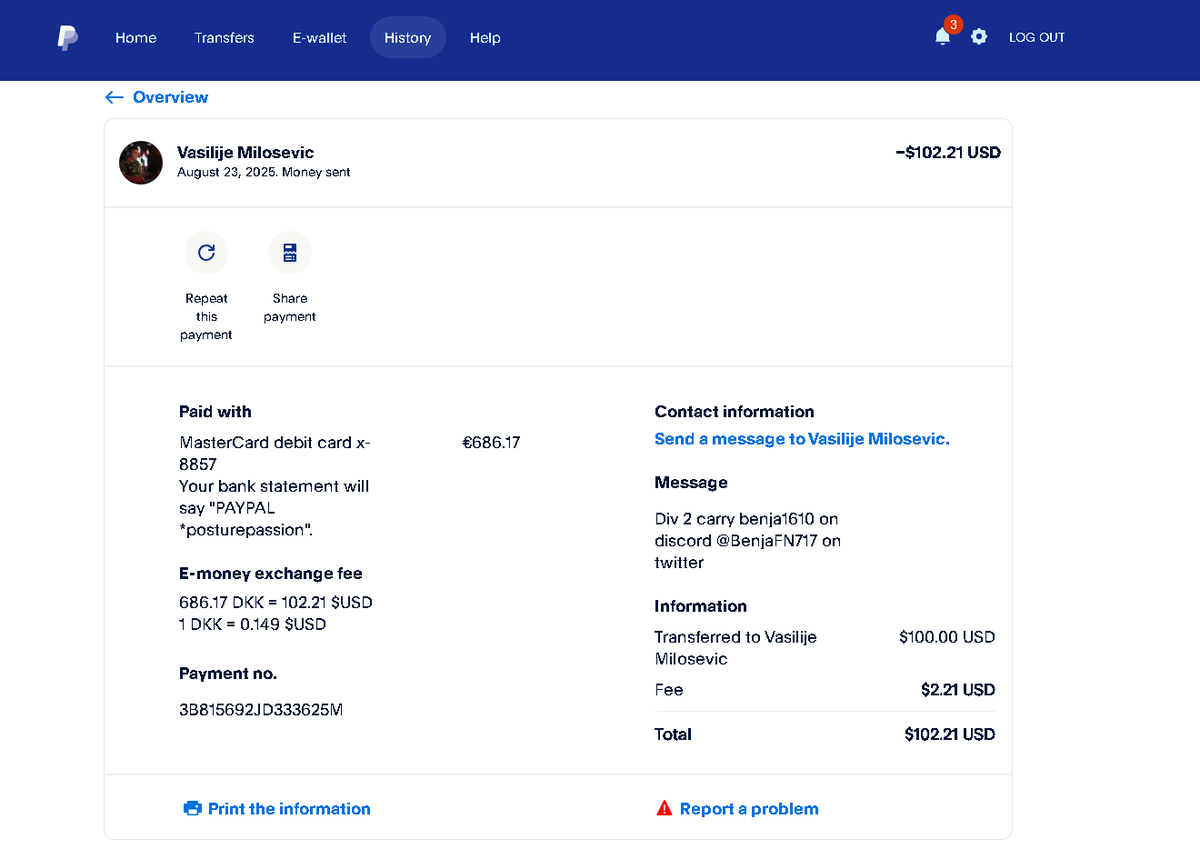Click Vasilije Milosevic's profile picture

click(141, 162)
